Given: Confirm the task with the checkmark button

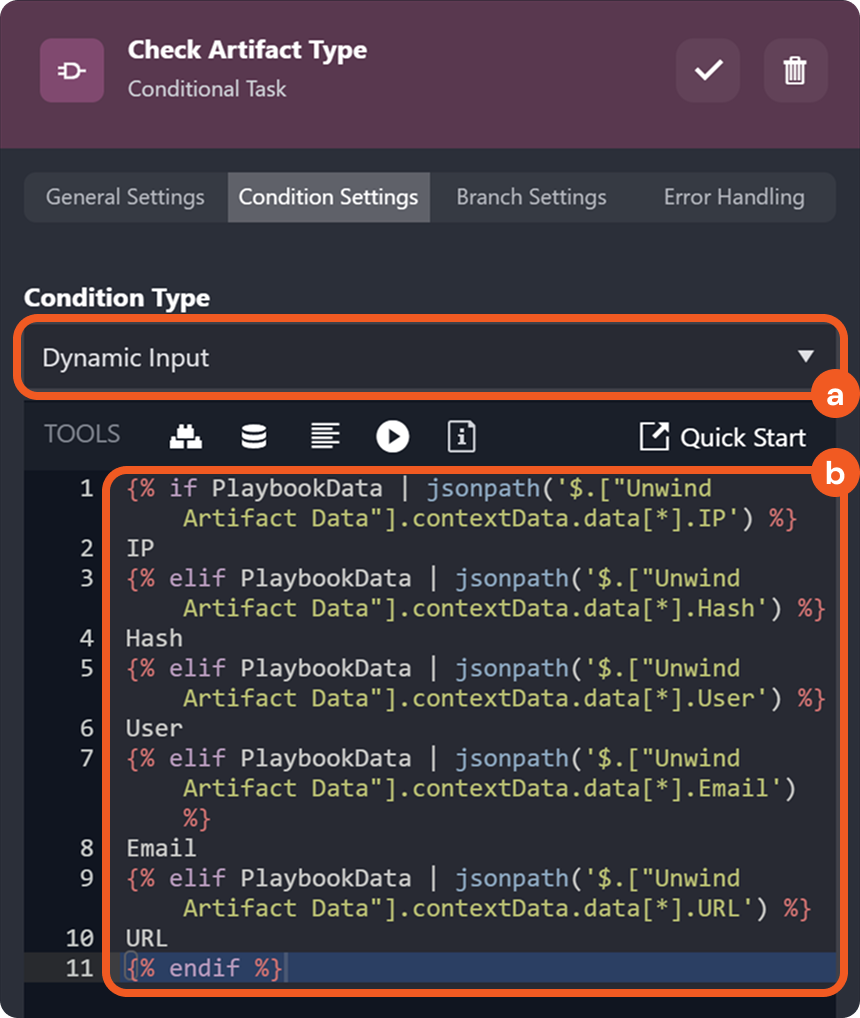Looking at the screenshot, I should click(x=708, y=71).
